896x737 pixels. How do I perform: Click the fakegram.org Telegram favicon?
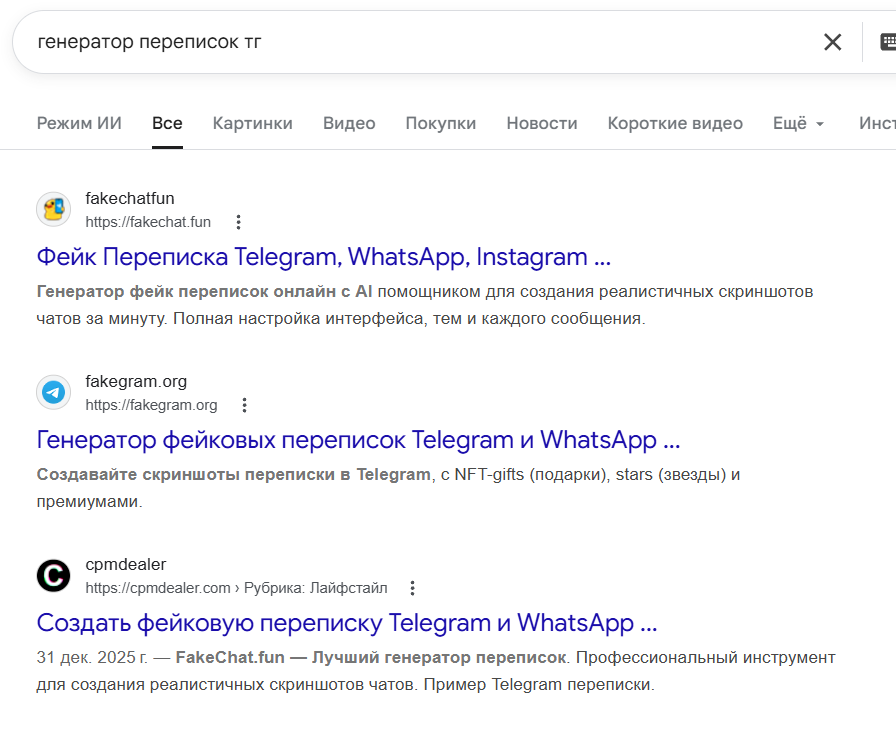pos(54,392)
